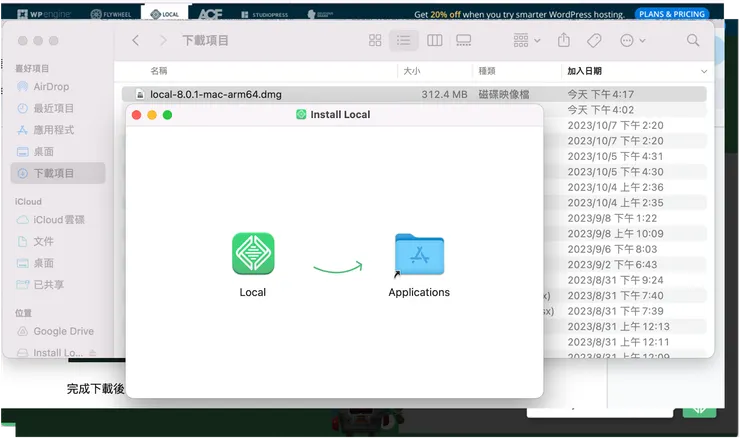Switch Finder to column view
The height and width of the screenshot is (438, 740).
click(x=435, y=41)
